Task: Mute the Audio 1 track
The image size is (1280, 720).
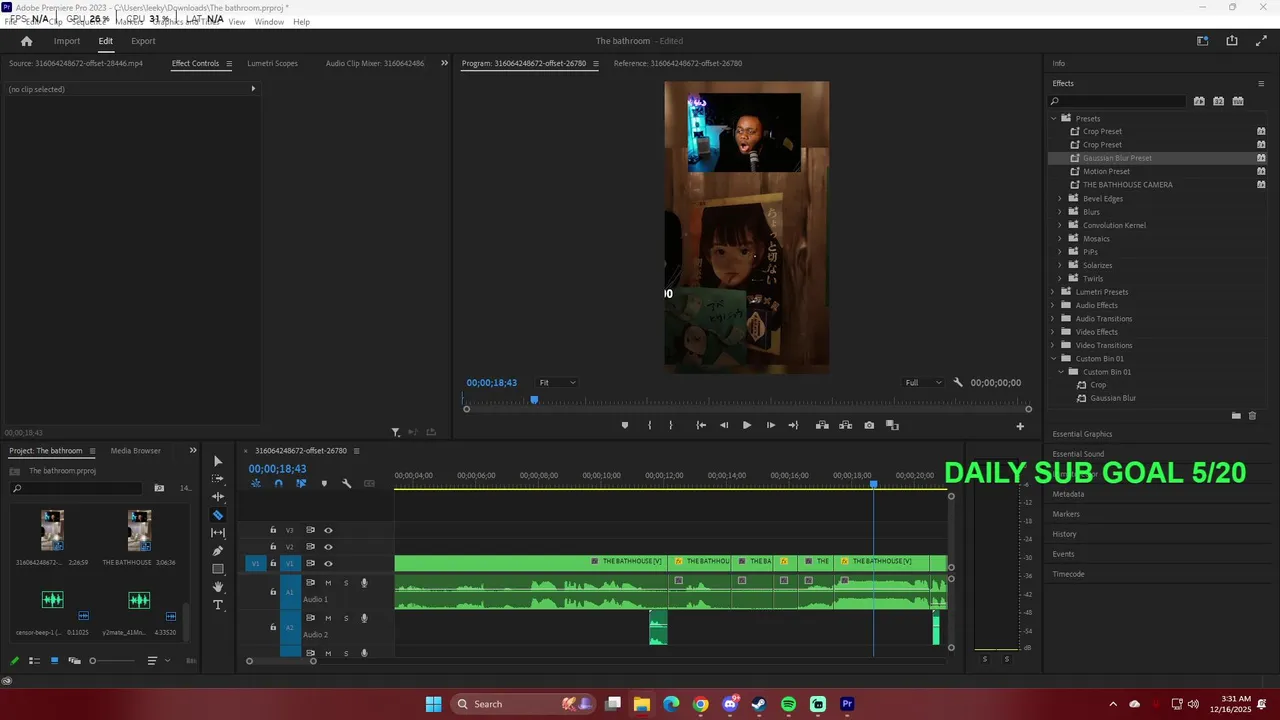Action: point(328,583)
